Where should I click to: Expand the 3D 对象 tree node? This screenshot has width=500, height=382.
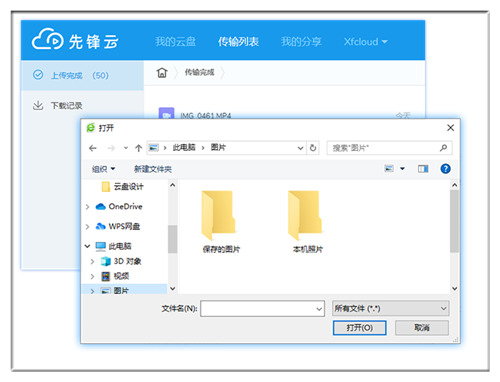click(x=93, y=262)
